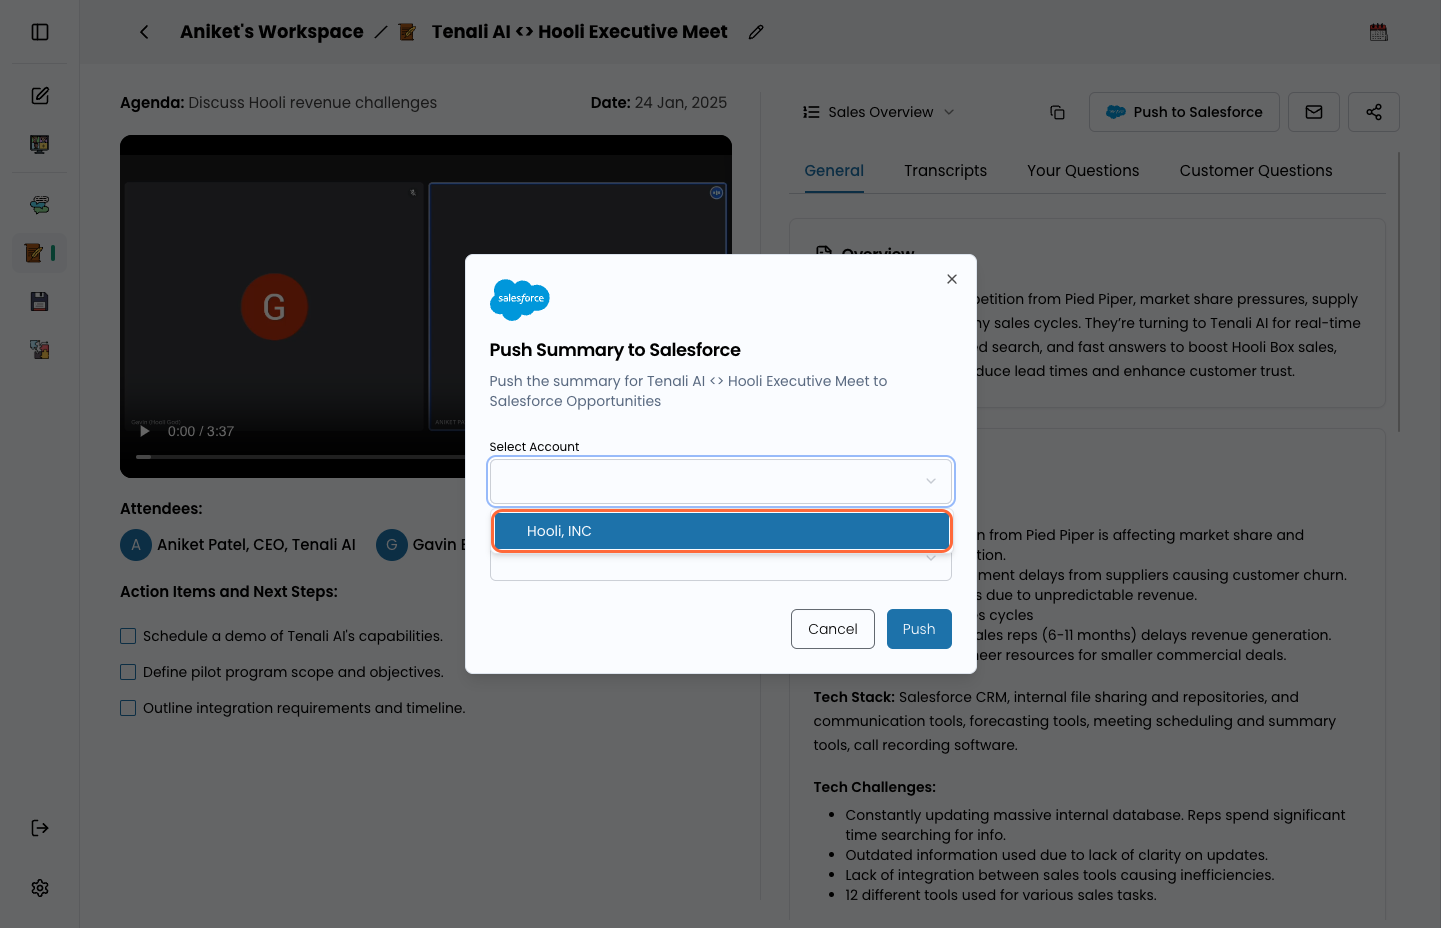Click the 'Tech Stack:' paragraph label
This screenshot has width=1441, height=928.
coord(854,697)
